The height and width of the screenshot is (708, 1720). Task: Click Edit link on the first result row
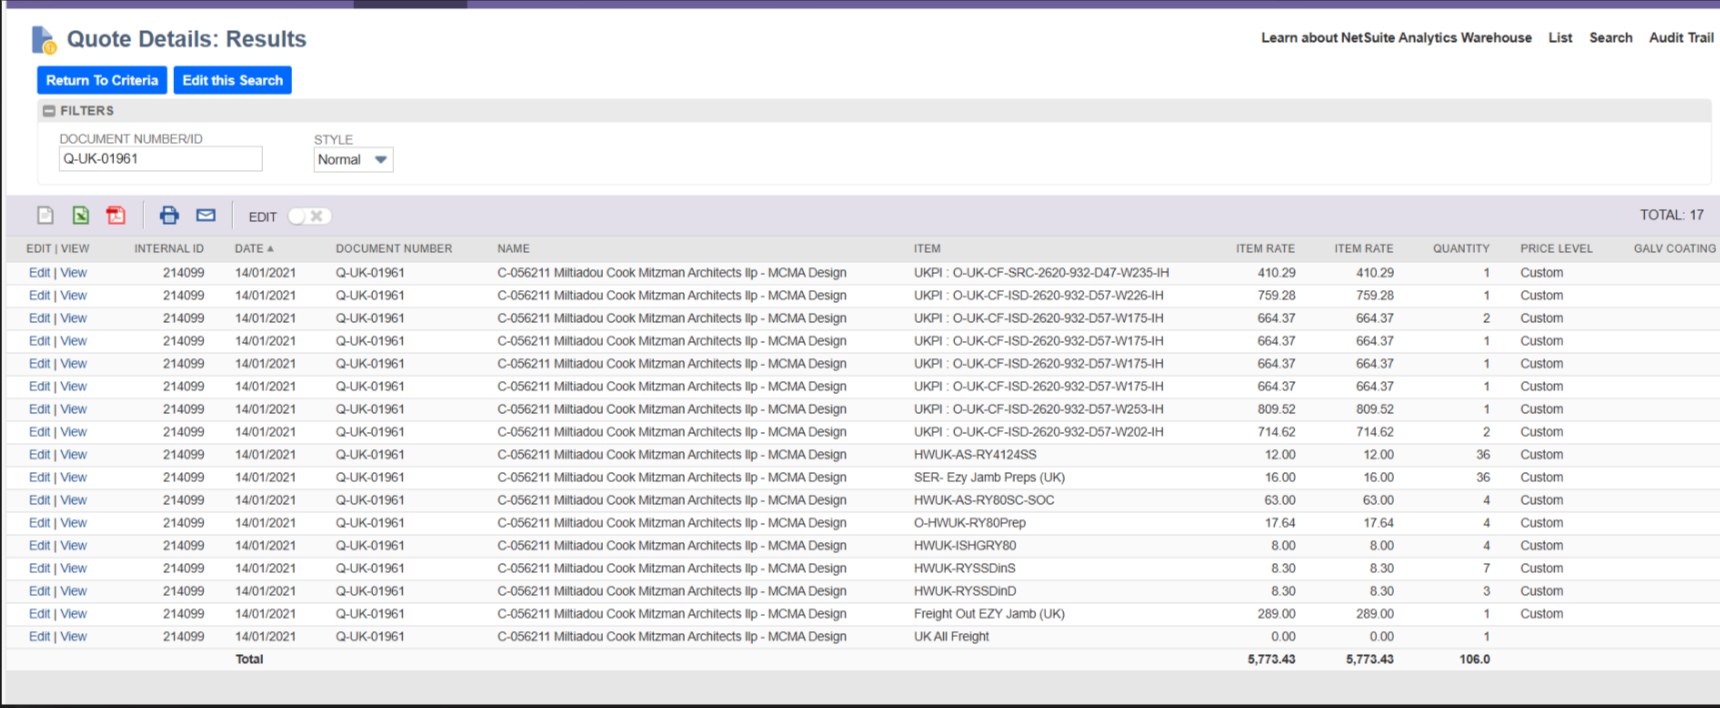coord(39,273)
